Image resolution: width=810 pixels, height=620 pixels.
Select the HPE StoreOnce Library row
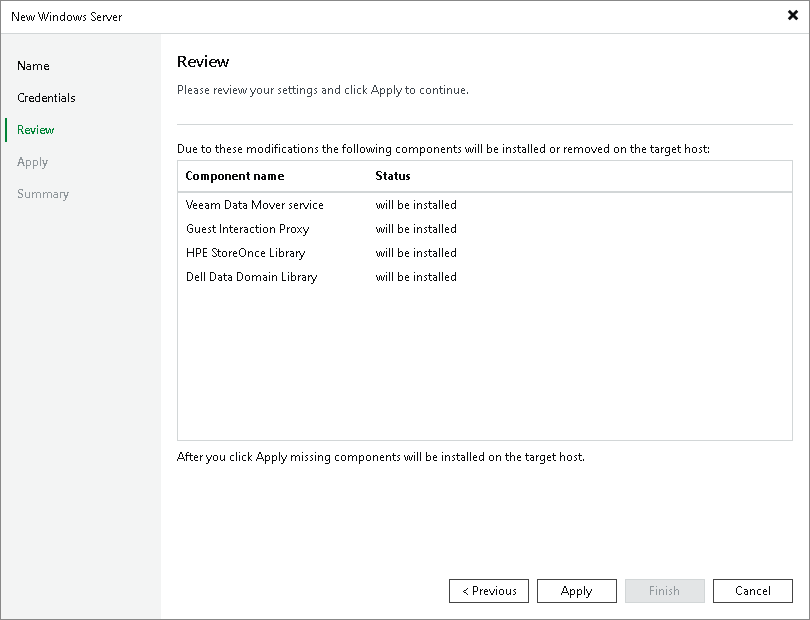pyautogui.click(x=485, y=253)
